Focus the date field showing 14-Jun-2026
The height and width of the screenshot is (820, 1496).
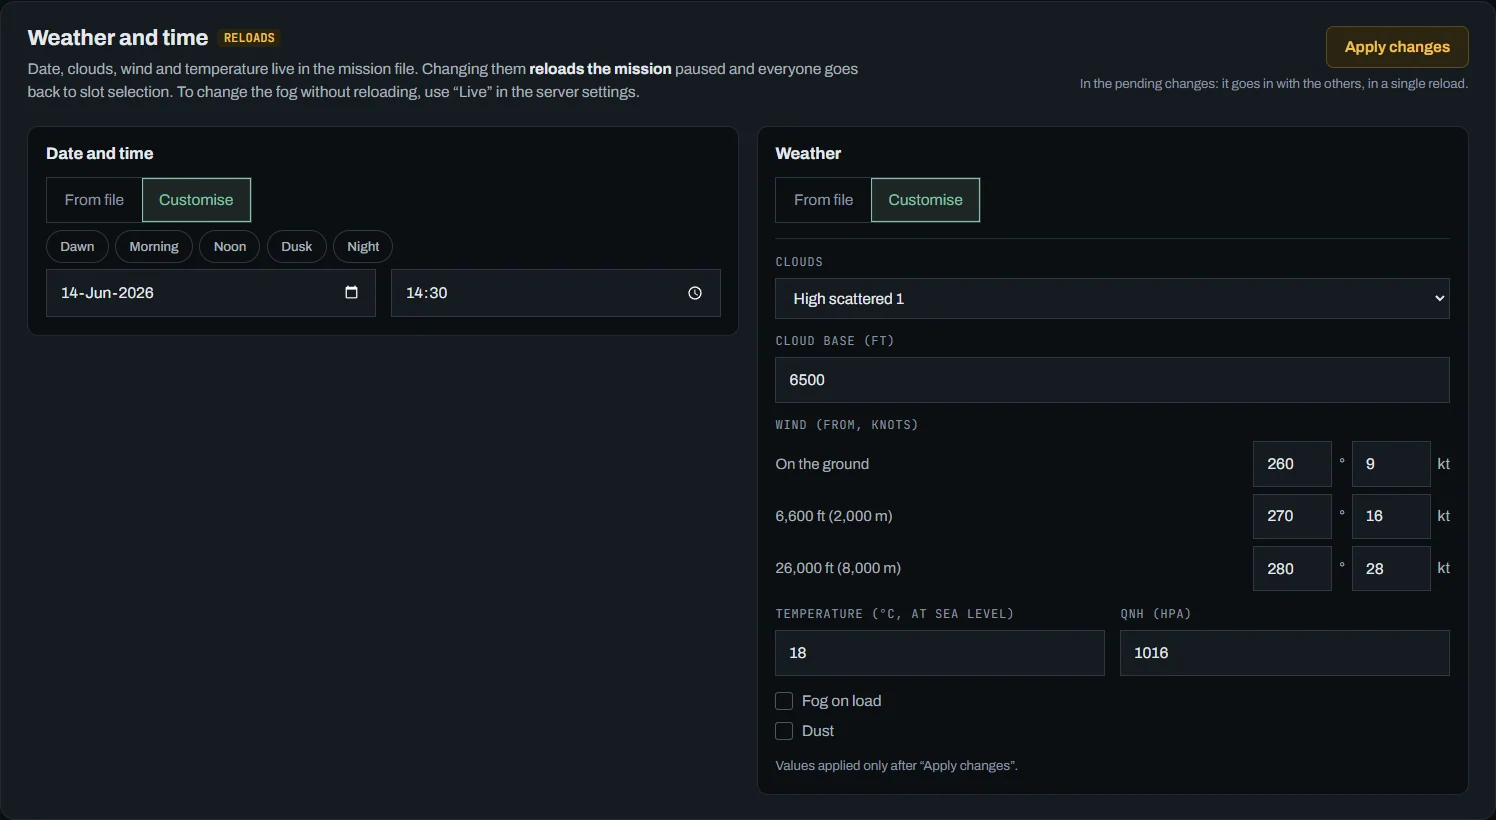point(211,293)
